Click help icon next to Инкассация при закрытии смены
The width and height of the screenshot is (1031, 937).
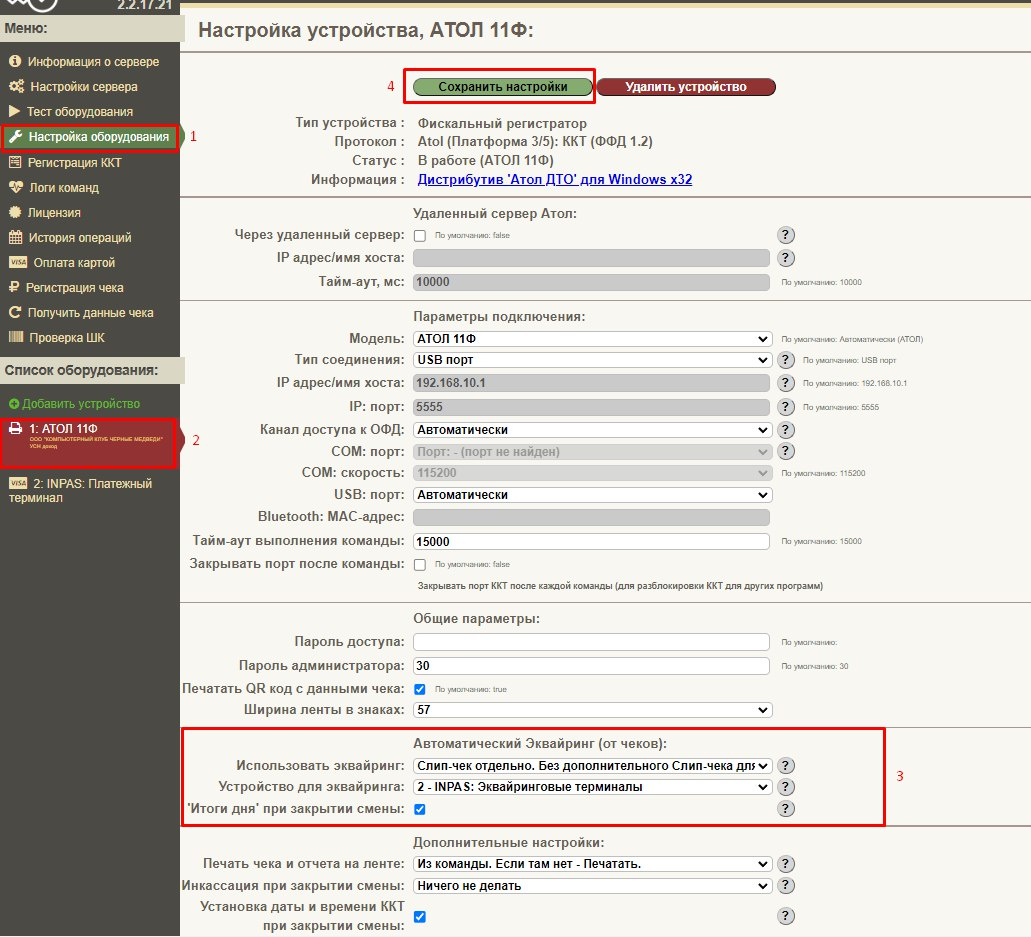[x=787, y=886]
